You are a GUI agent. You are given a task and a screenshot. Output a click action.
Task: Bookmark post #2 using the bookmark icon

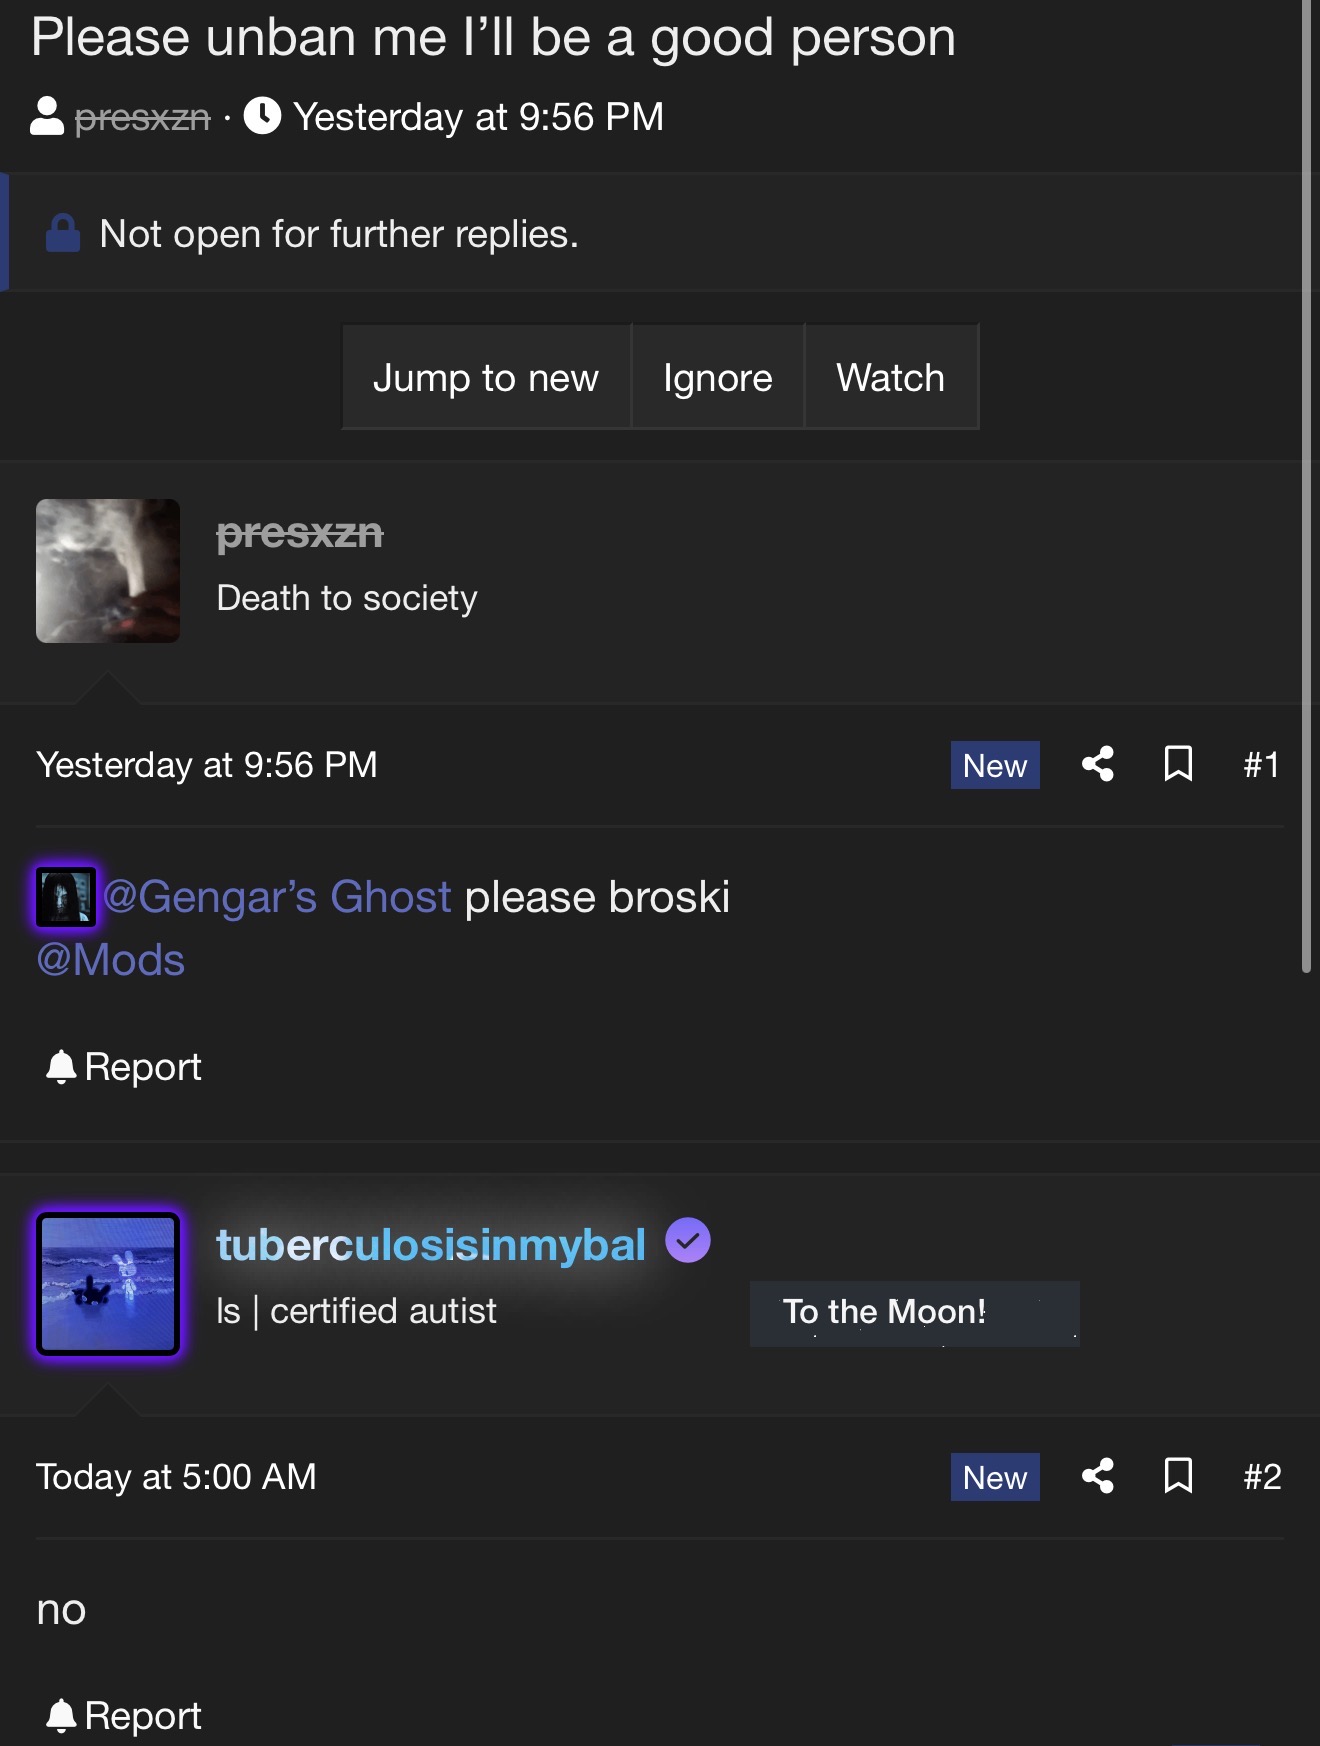pos(1178,1476)
